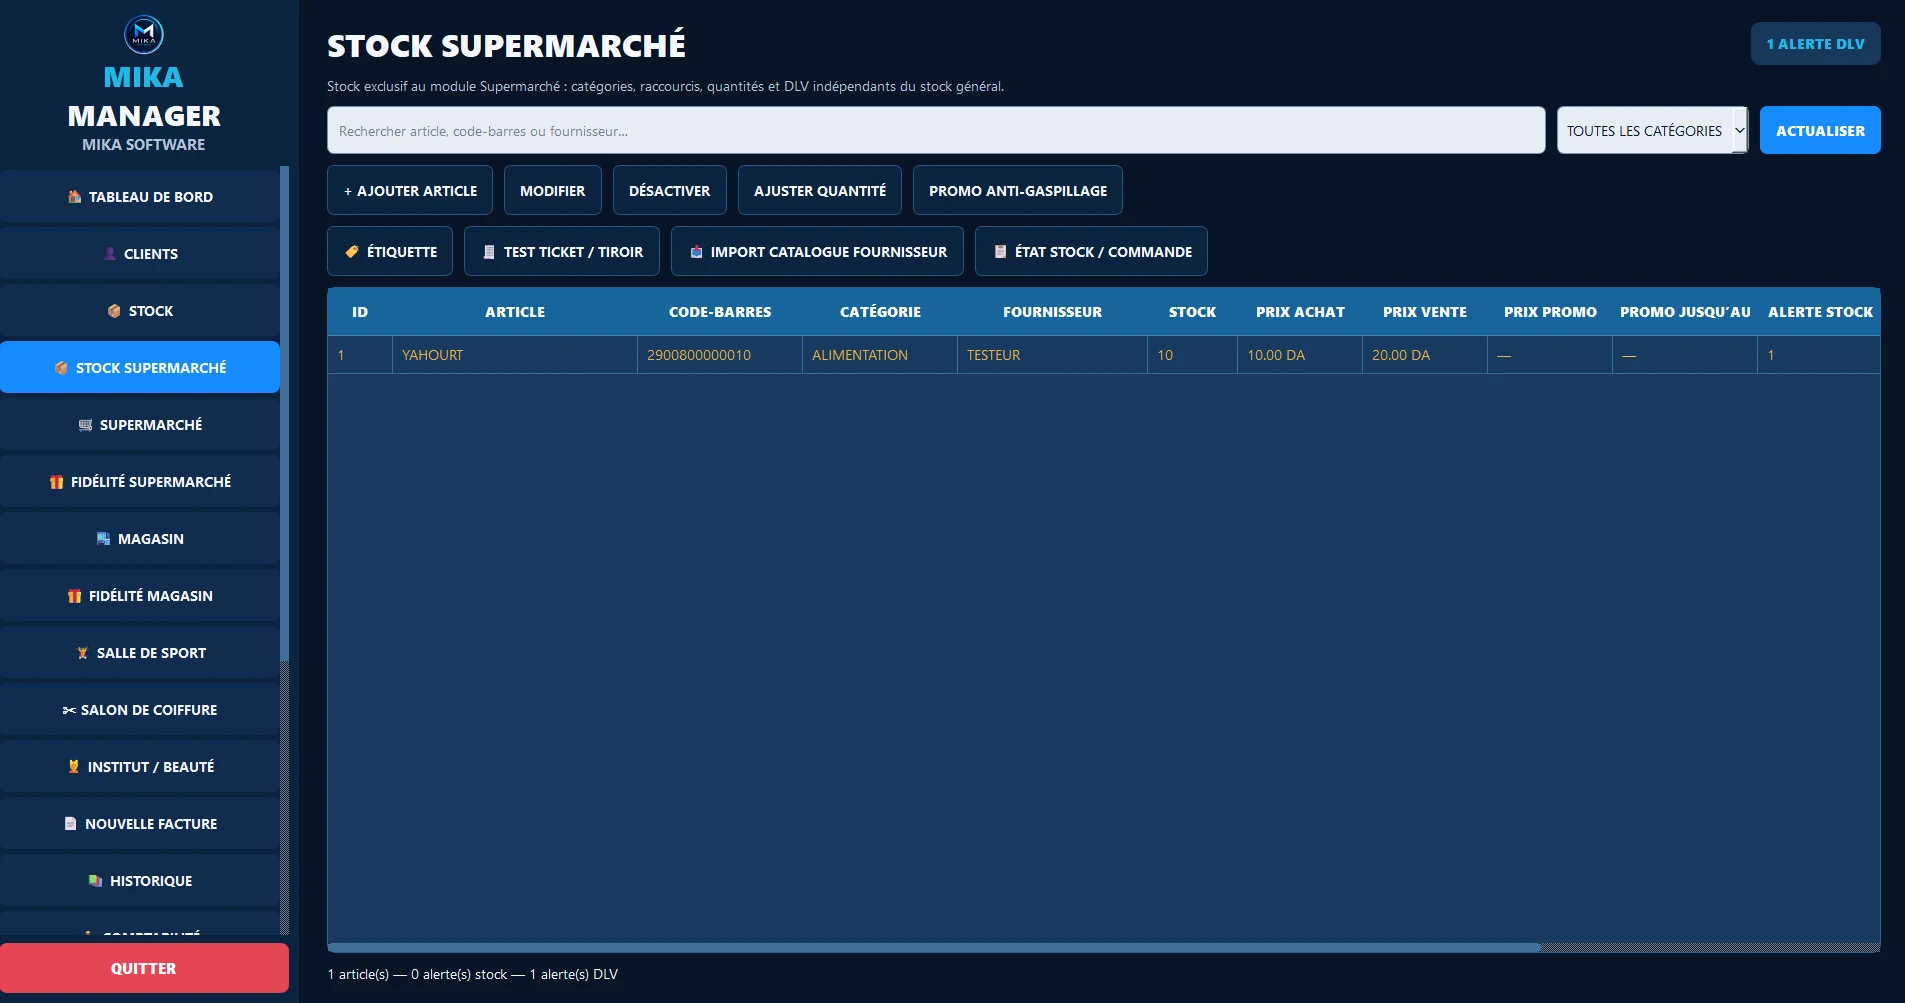Click the 20.00 DA sale price
Screen dimensions: 1905x1003
pos(1424,355)
